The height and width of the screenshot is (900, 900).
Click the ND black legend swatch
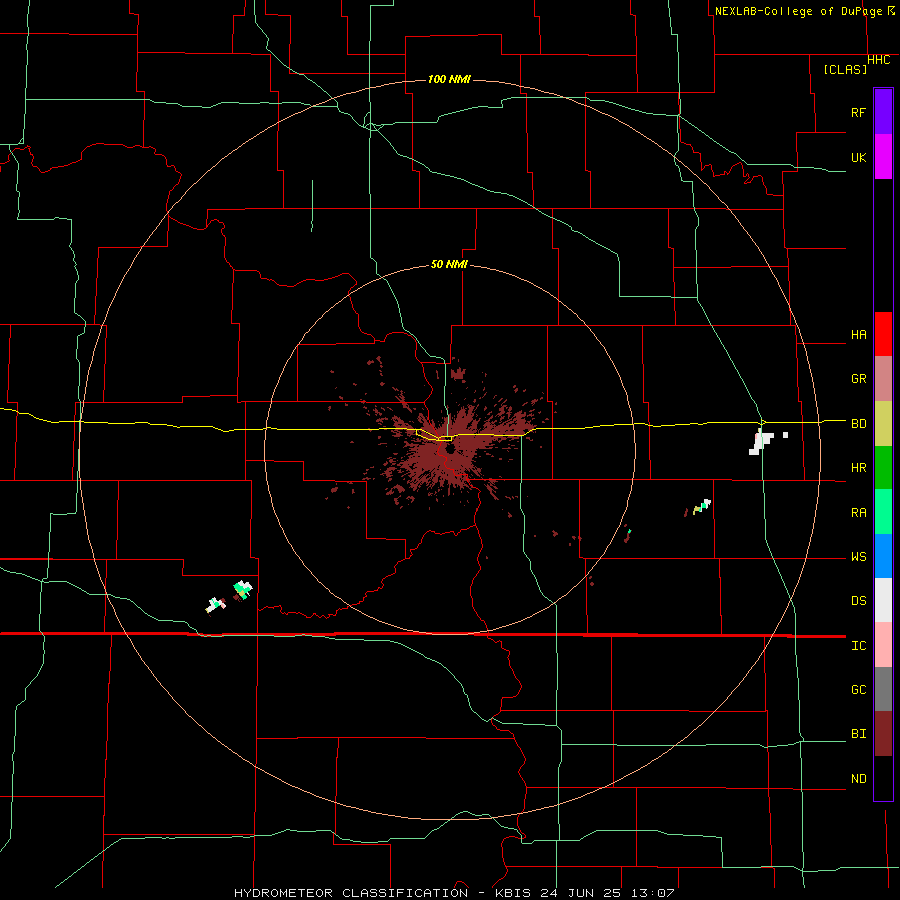point(883,778)
